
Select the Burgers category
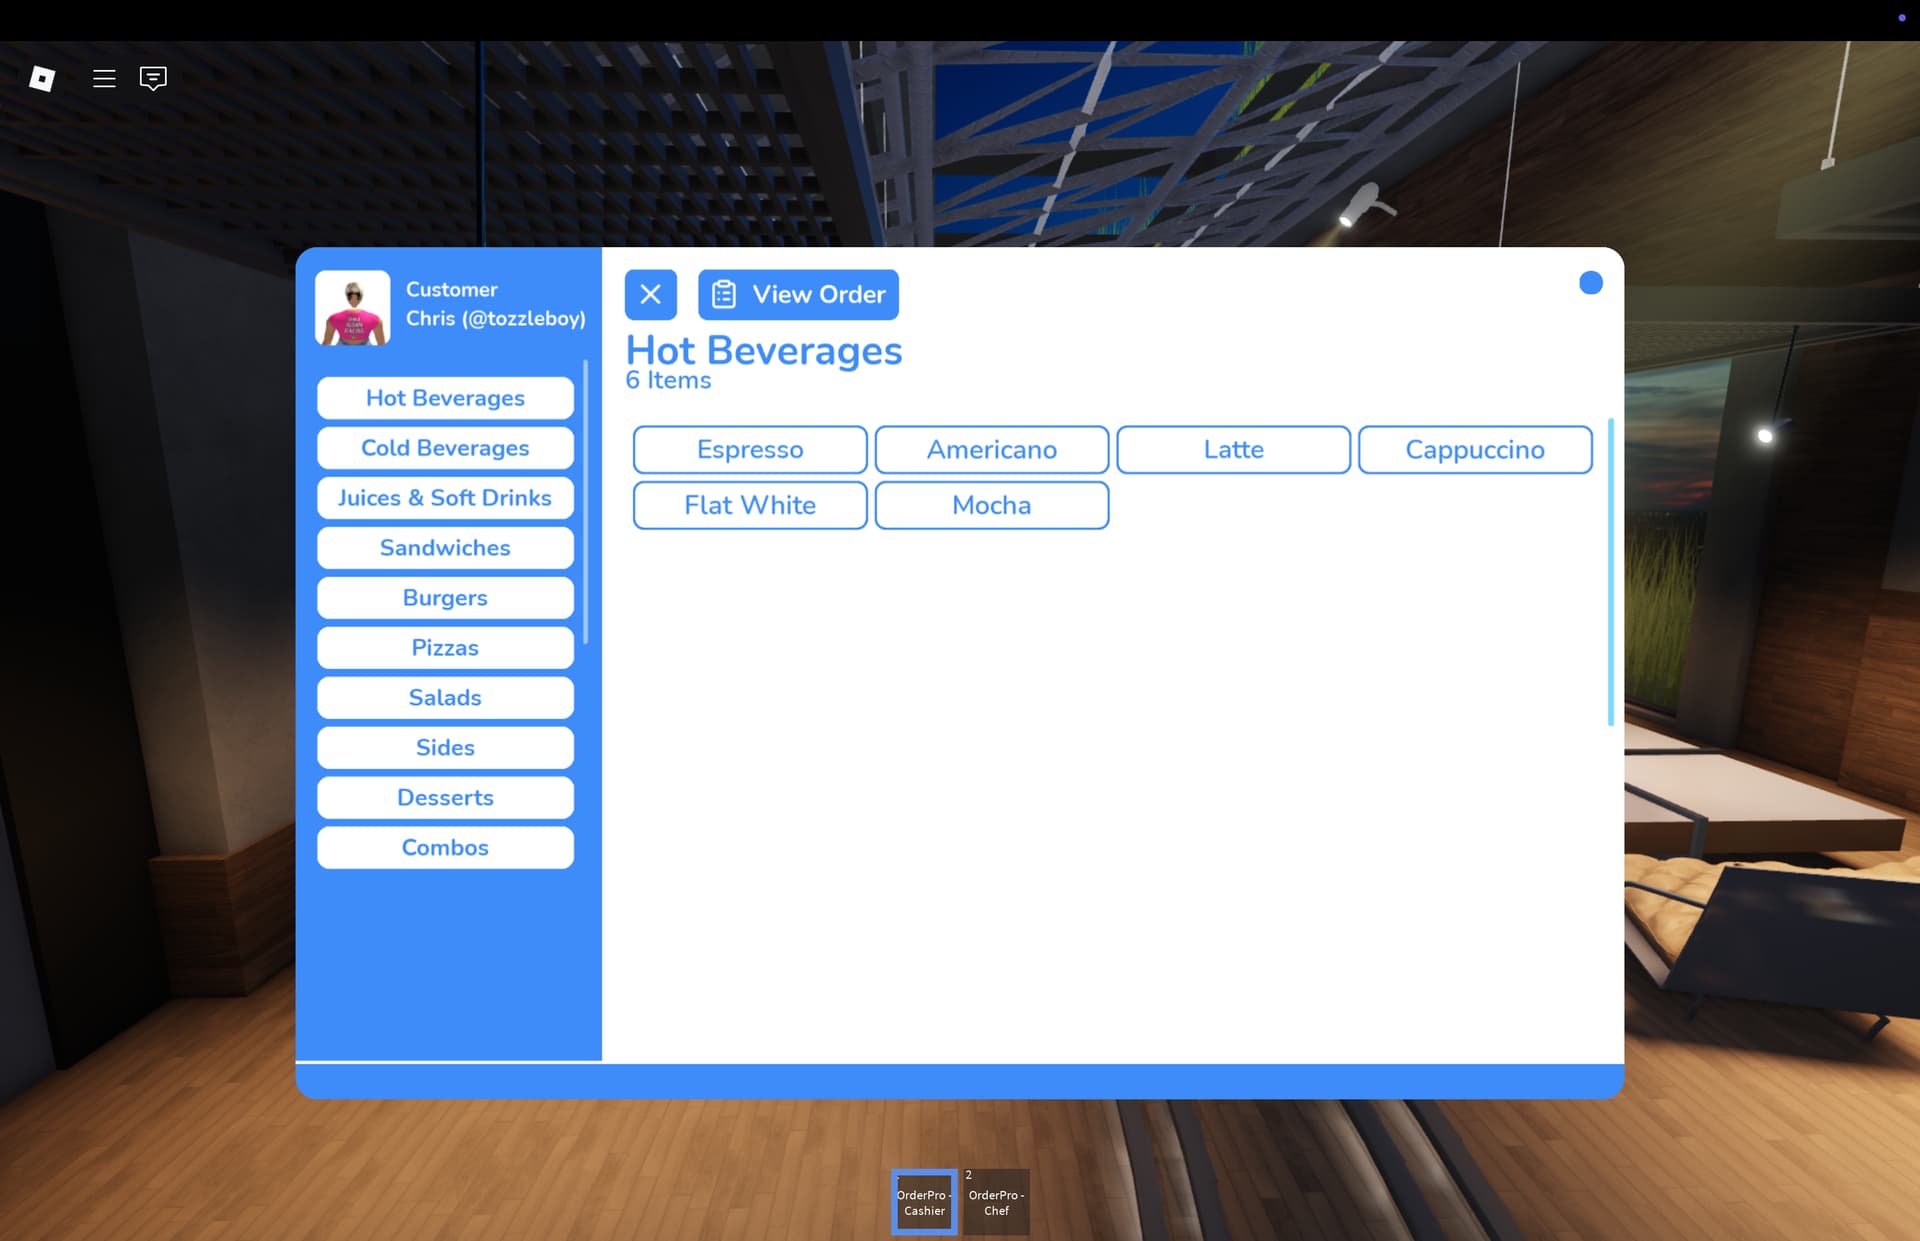tap(445, 598)
